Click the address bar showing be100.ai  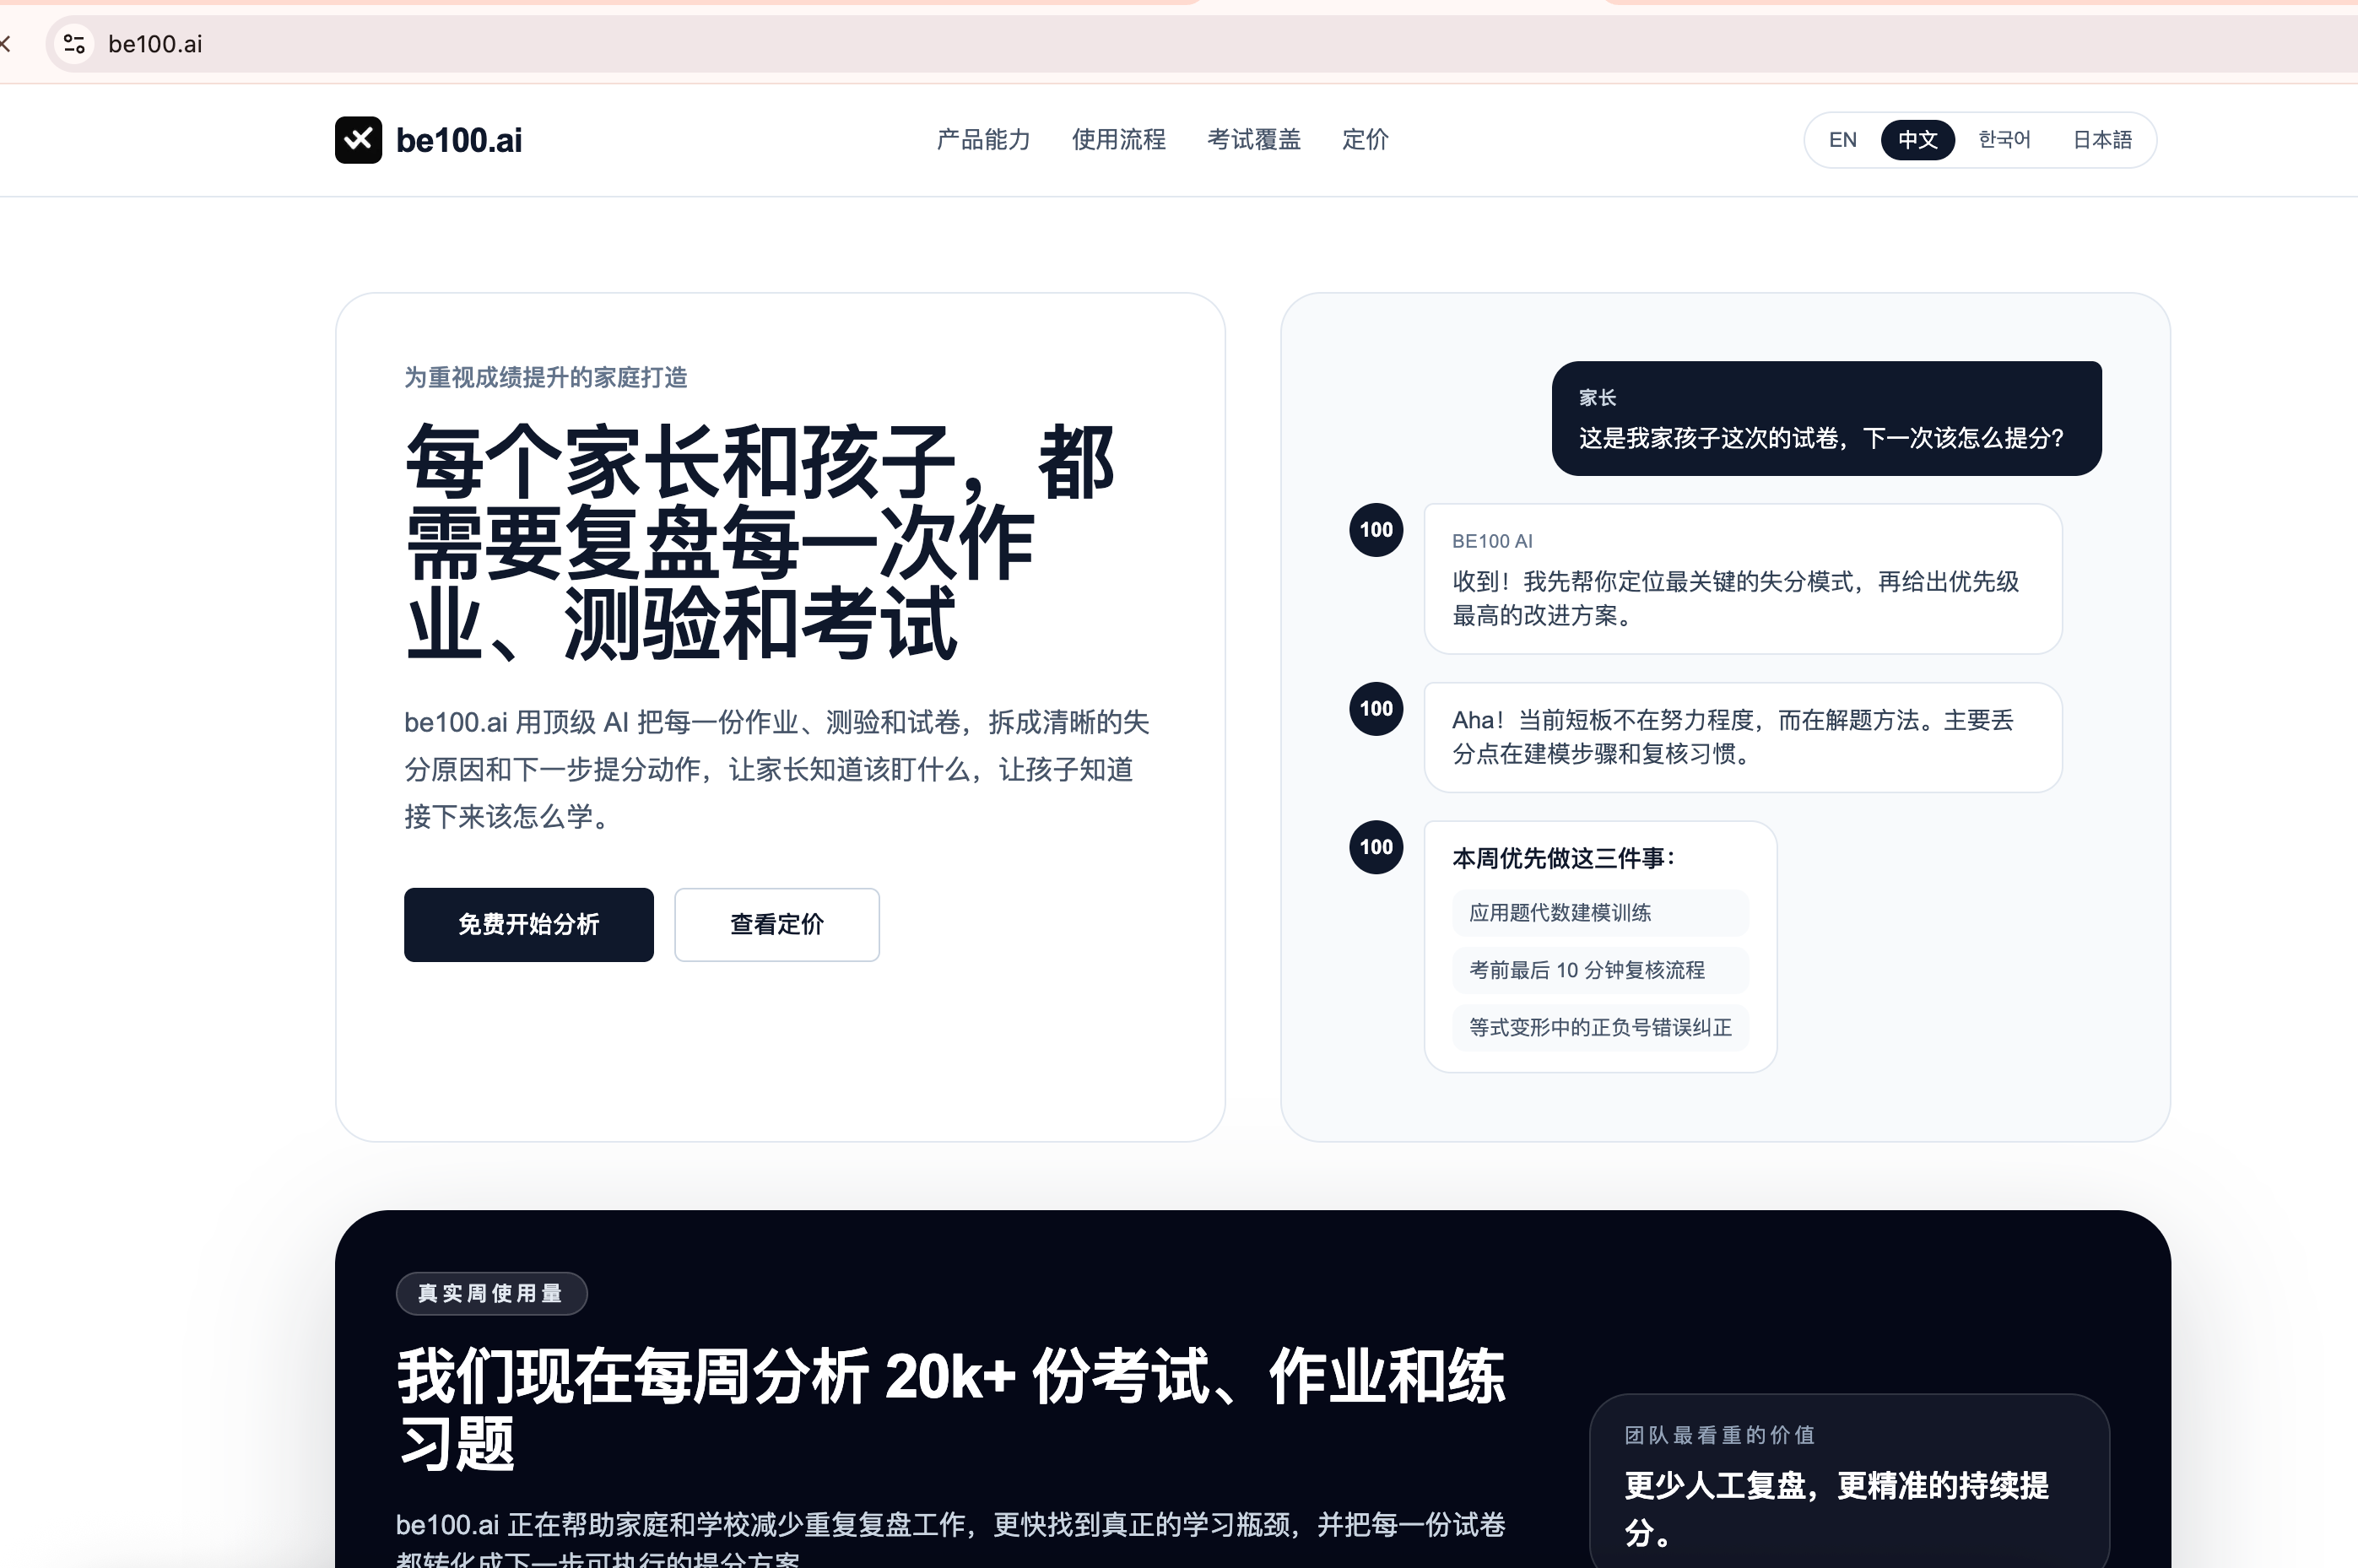pos(1200,44)
